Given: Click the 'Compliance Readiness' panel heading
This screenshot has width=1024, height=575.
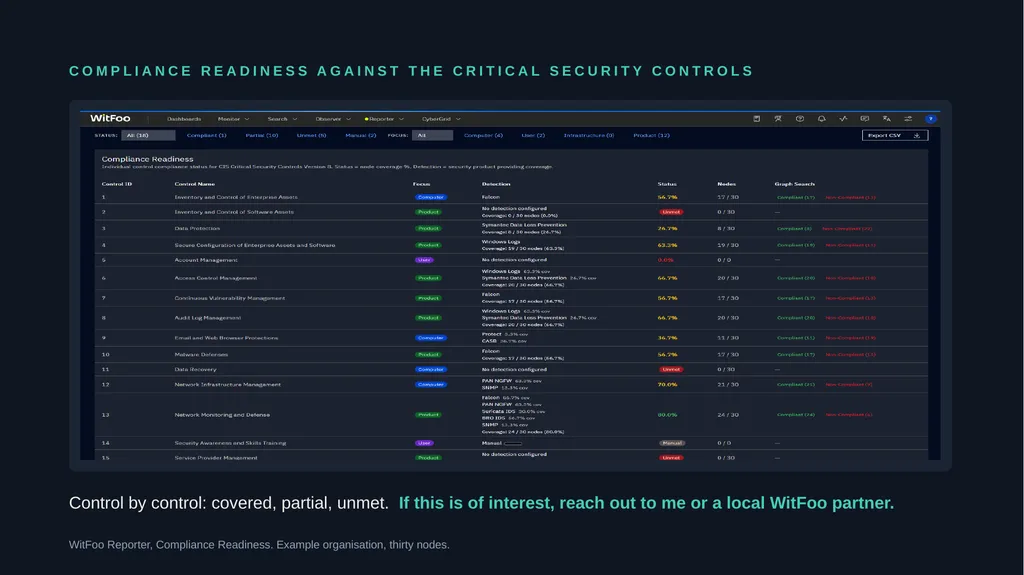Looking at the screenshot, I should 148,159.
